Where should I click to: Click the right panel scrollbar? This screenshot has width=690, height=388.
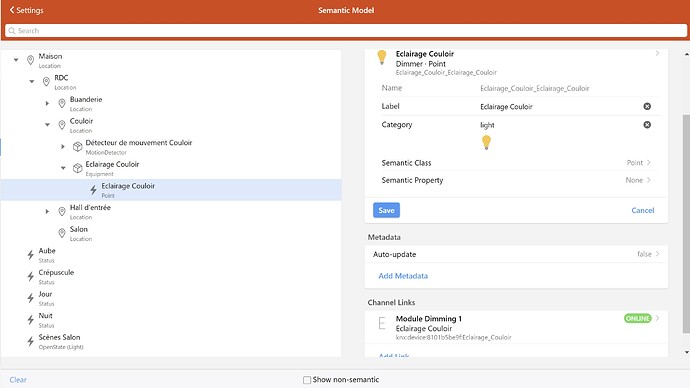click(686, 223)
